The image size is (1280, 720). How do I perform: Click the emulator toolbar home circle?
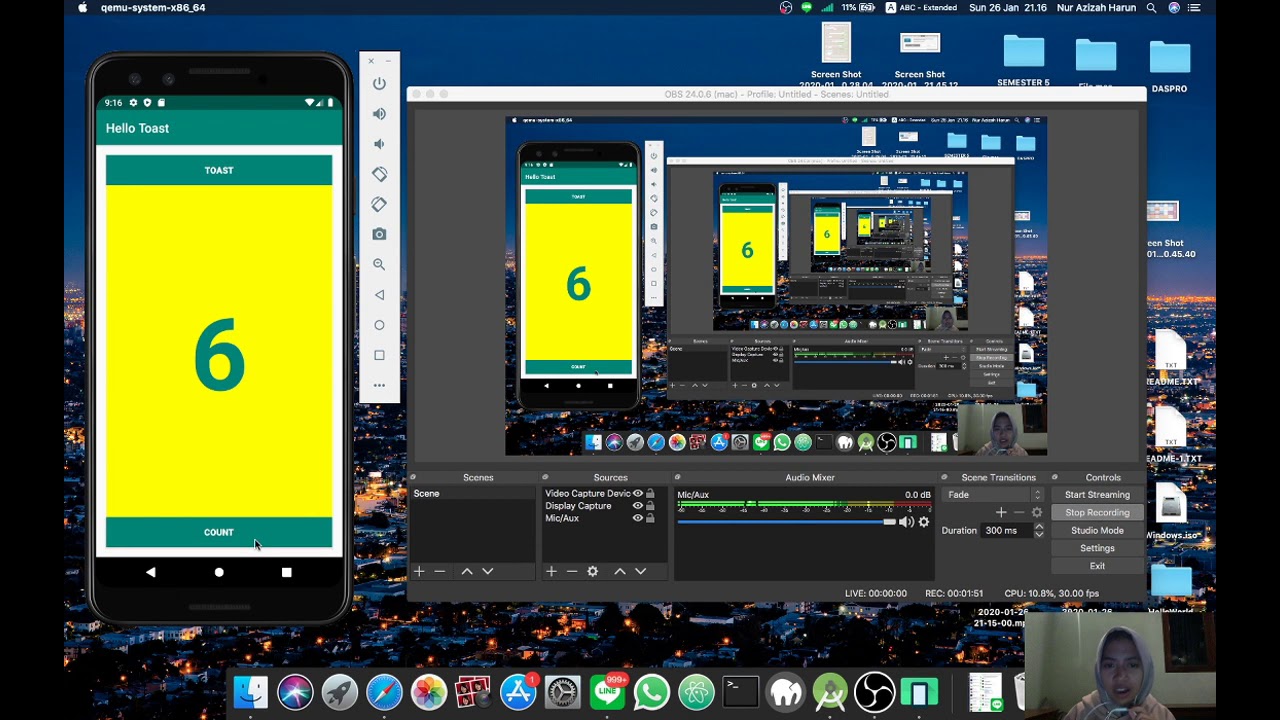click(379, 325)
